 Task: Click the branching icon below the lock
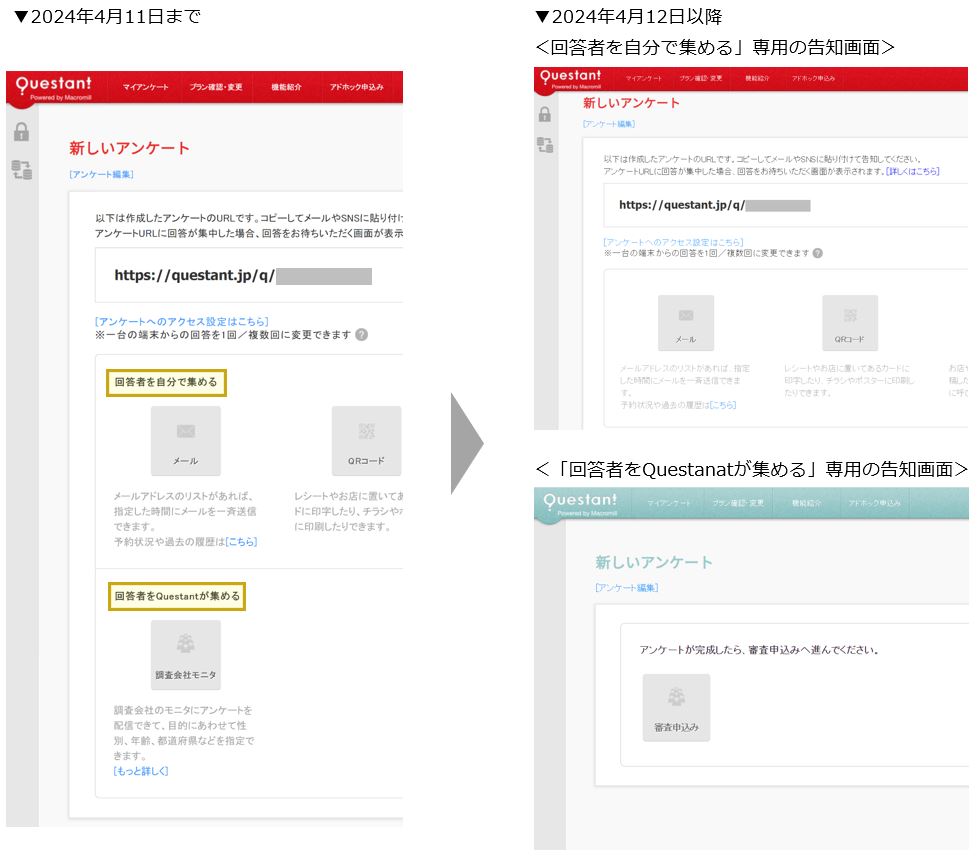(x=22, y=170)
